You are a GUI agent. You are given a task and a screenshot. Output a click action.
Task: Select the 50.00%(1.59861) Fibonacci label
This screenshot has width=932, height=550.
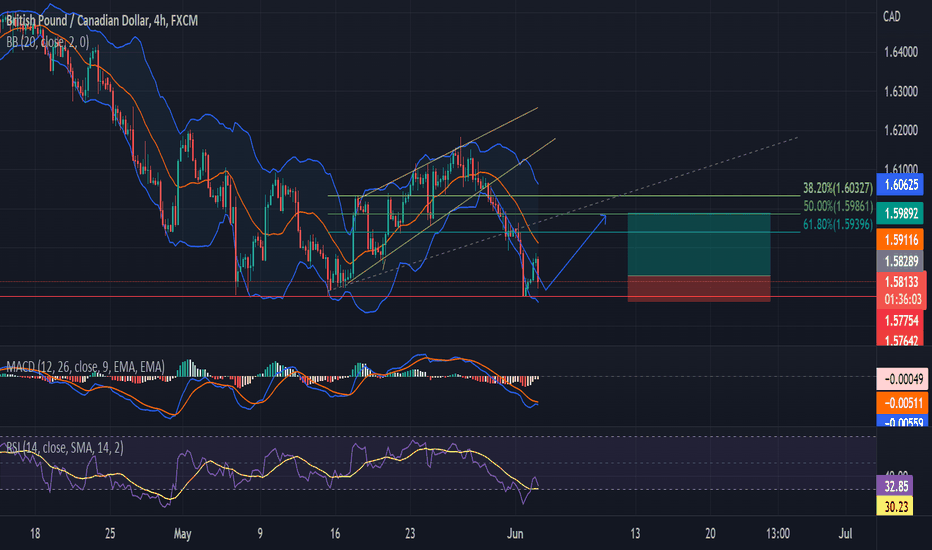(x=838, y=206)
